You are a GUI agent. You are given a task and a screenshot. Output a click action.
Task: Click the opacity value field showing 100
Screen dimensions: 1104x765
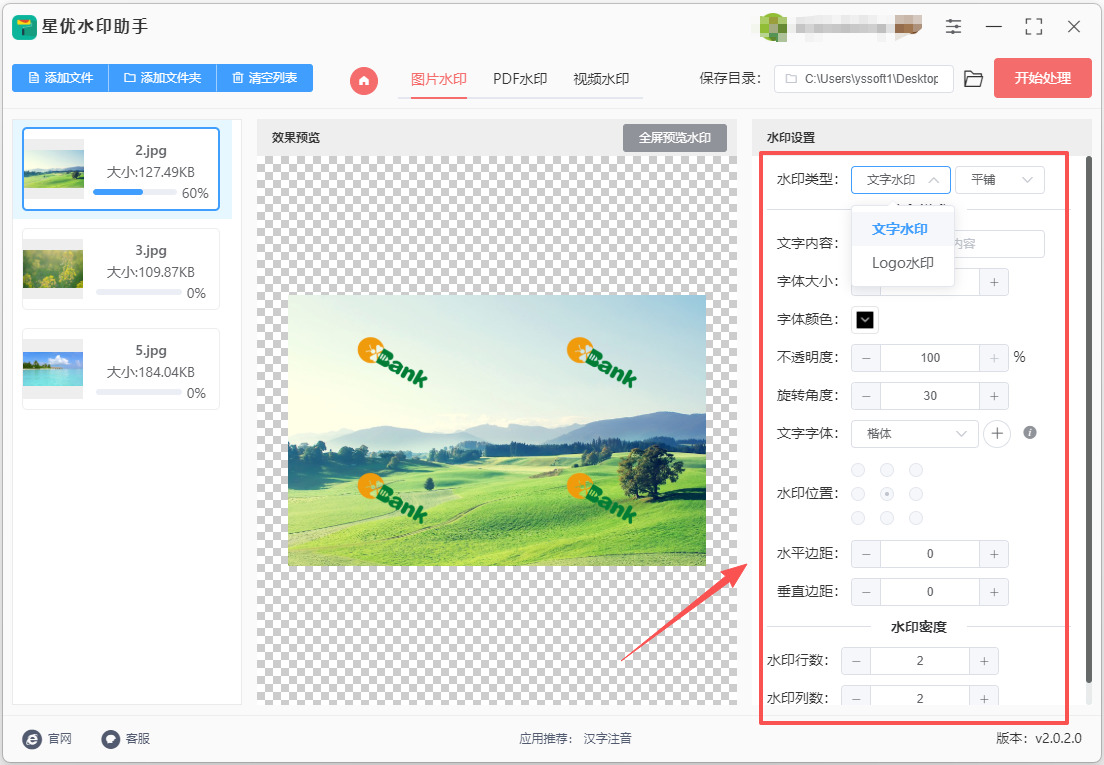coord(930,358)
